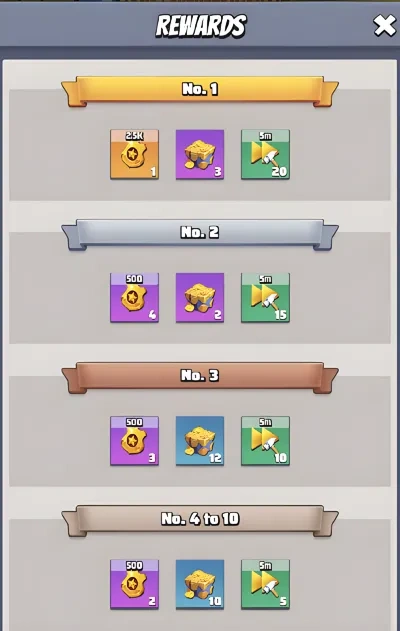Screen dimensions: 400x631
Task: Tap the purple gold chest with quantity 2
Action: [200, 297]
